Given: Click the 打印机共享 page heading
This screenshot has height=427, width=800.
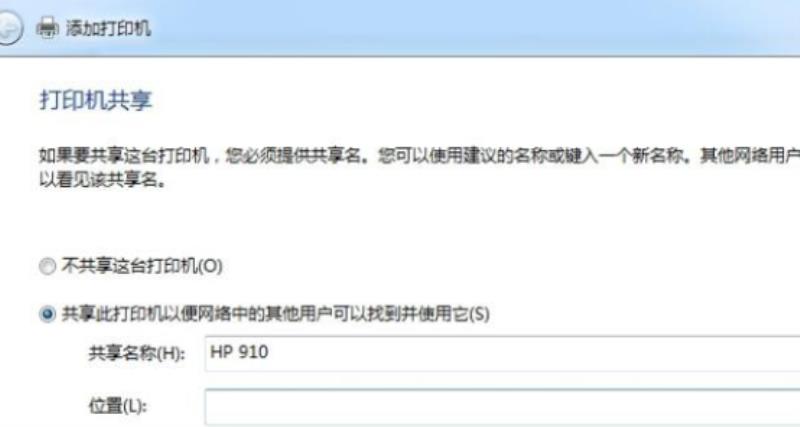Looking at the screenshot, I should point(95,100).
